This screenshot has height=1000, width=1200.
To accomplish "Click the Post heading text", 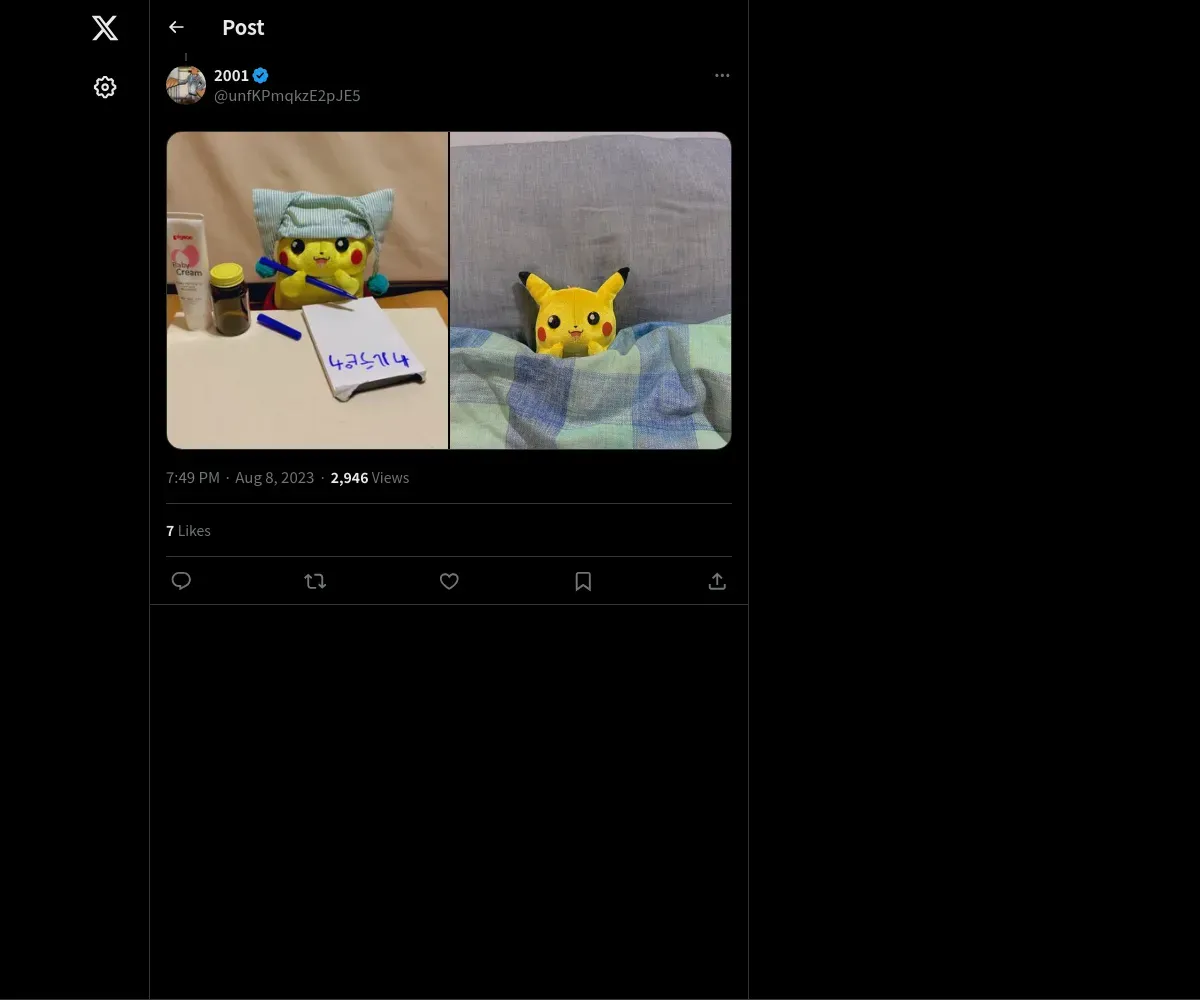I will tap(243, 28).
